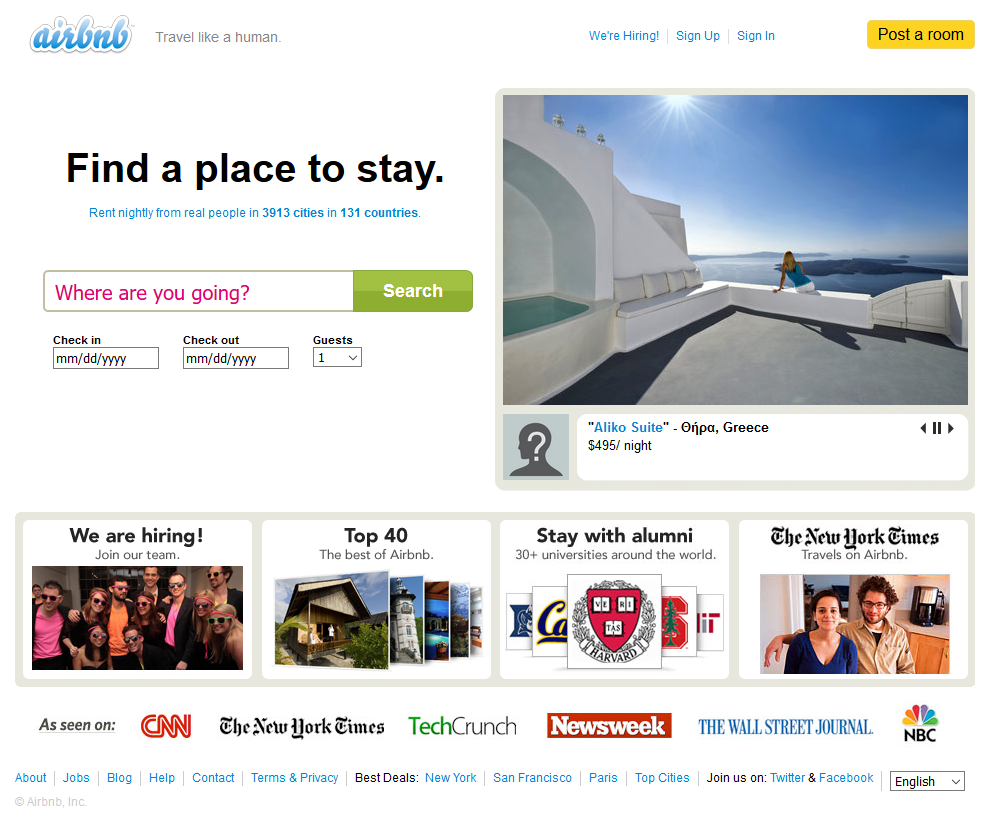Click the Check in date field
This screenshot has height=820, width=990.
pyautogui.click(x=106, y=358)
